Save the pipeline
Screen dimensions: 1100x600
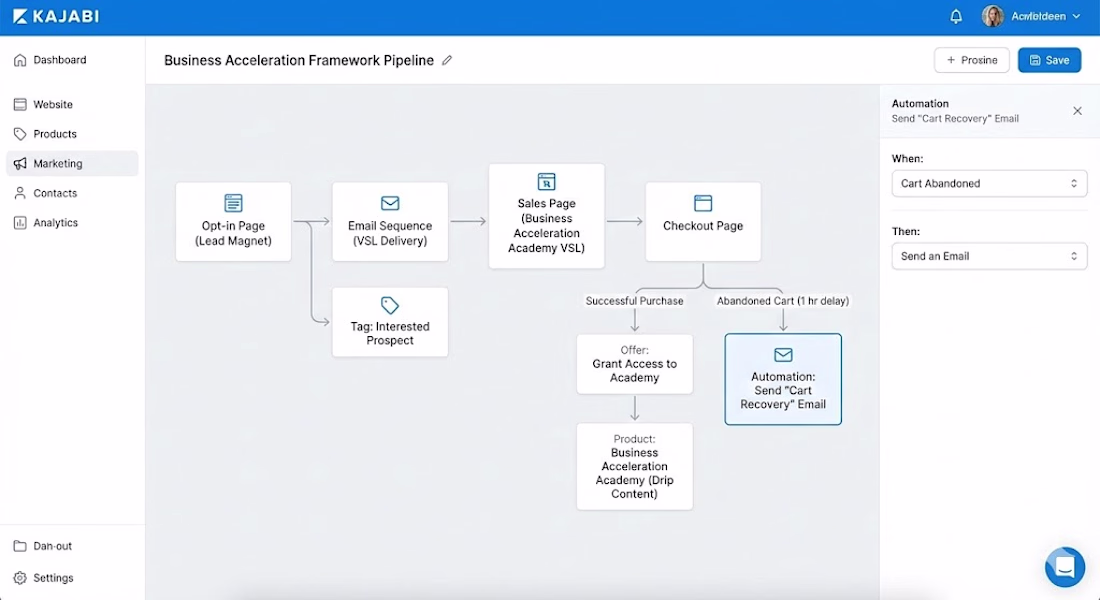coord(1049,60)
